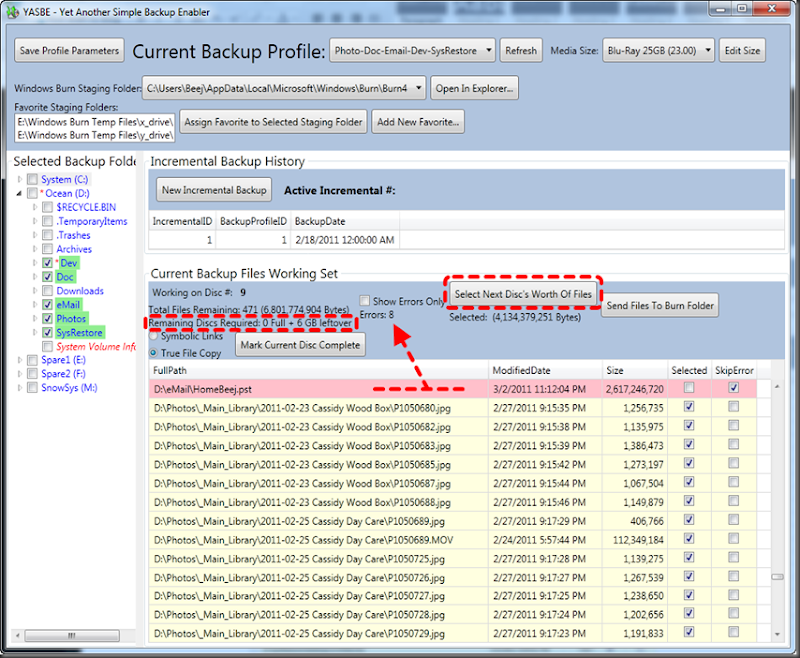This screenshot has height=658, width=800.
Task: Refresh the current backup profile
Action: point(520,50)
